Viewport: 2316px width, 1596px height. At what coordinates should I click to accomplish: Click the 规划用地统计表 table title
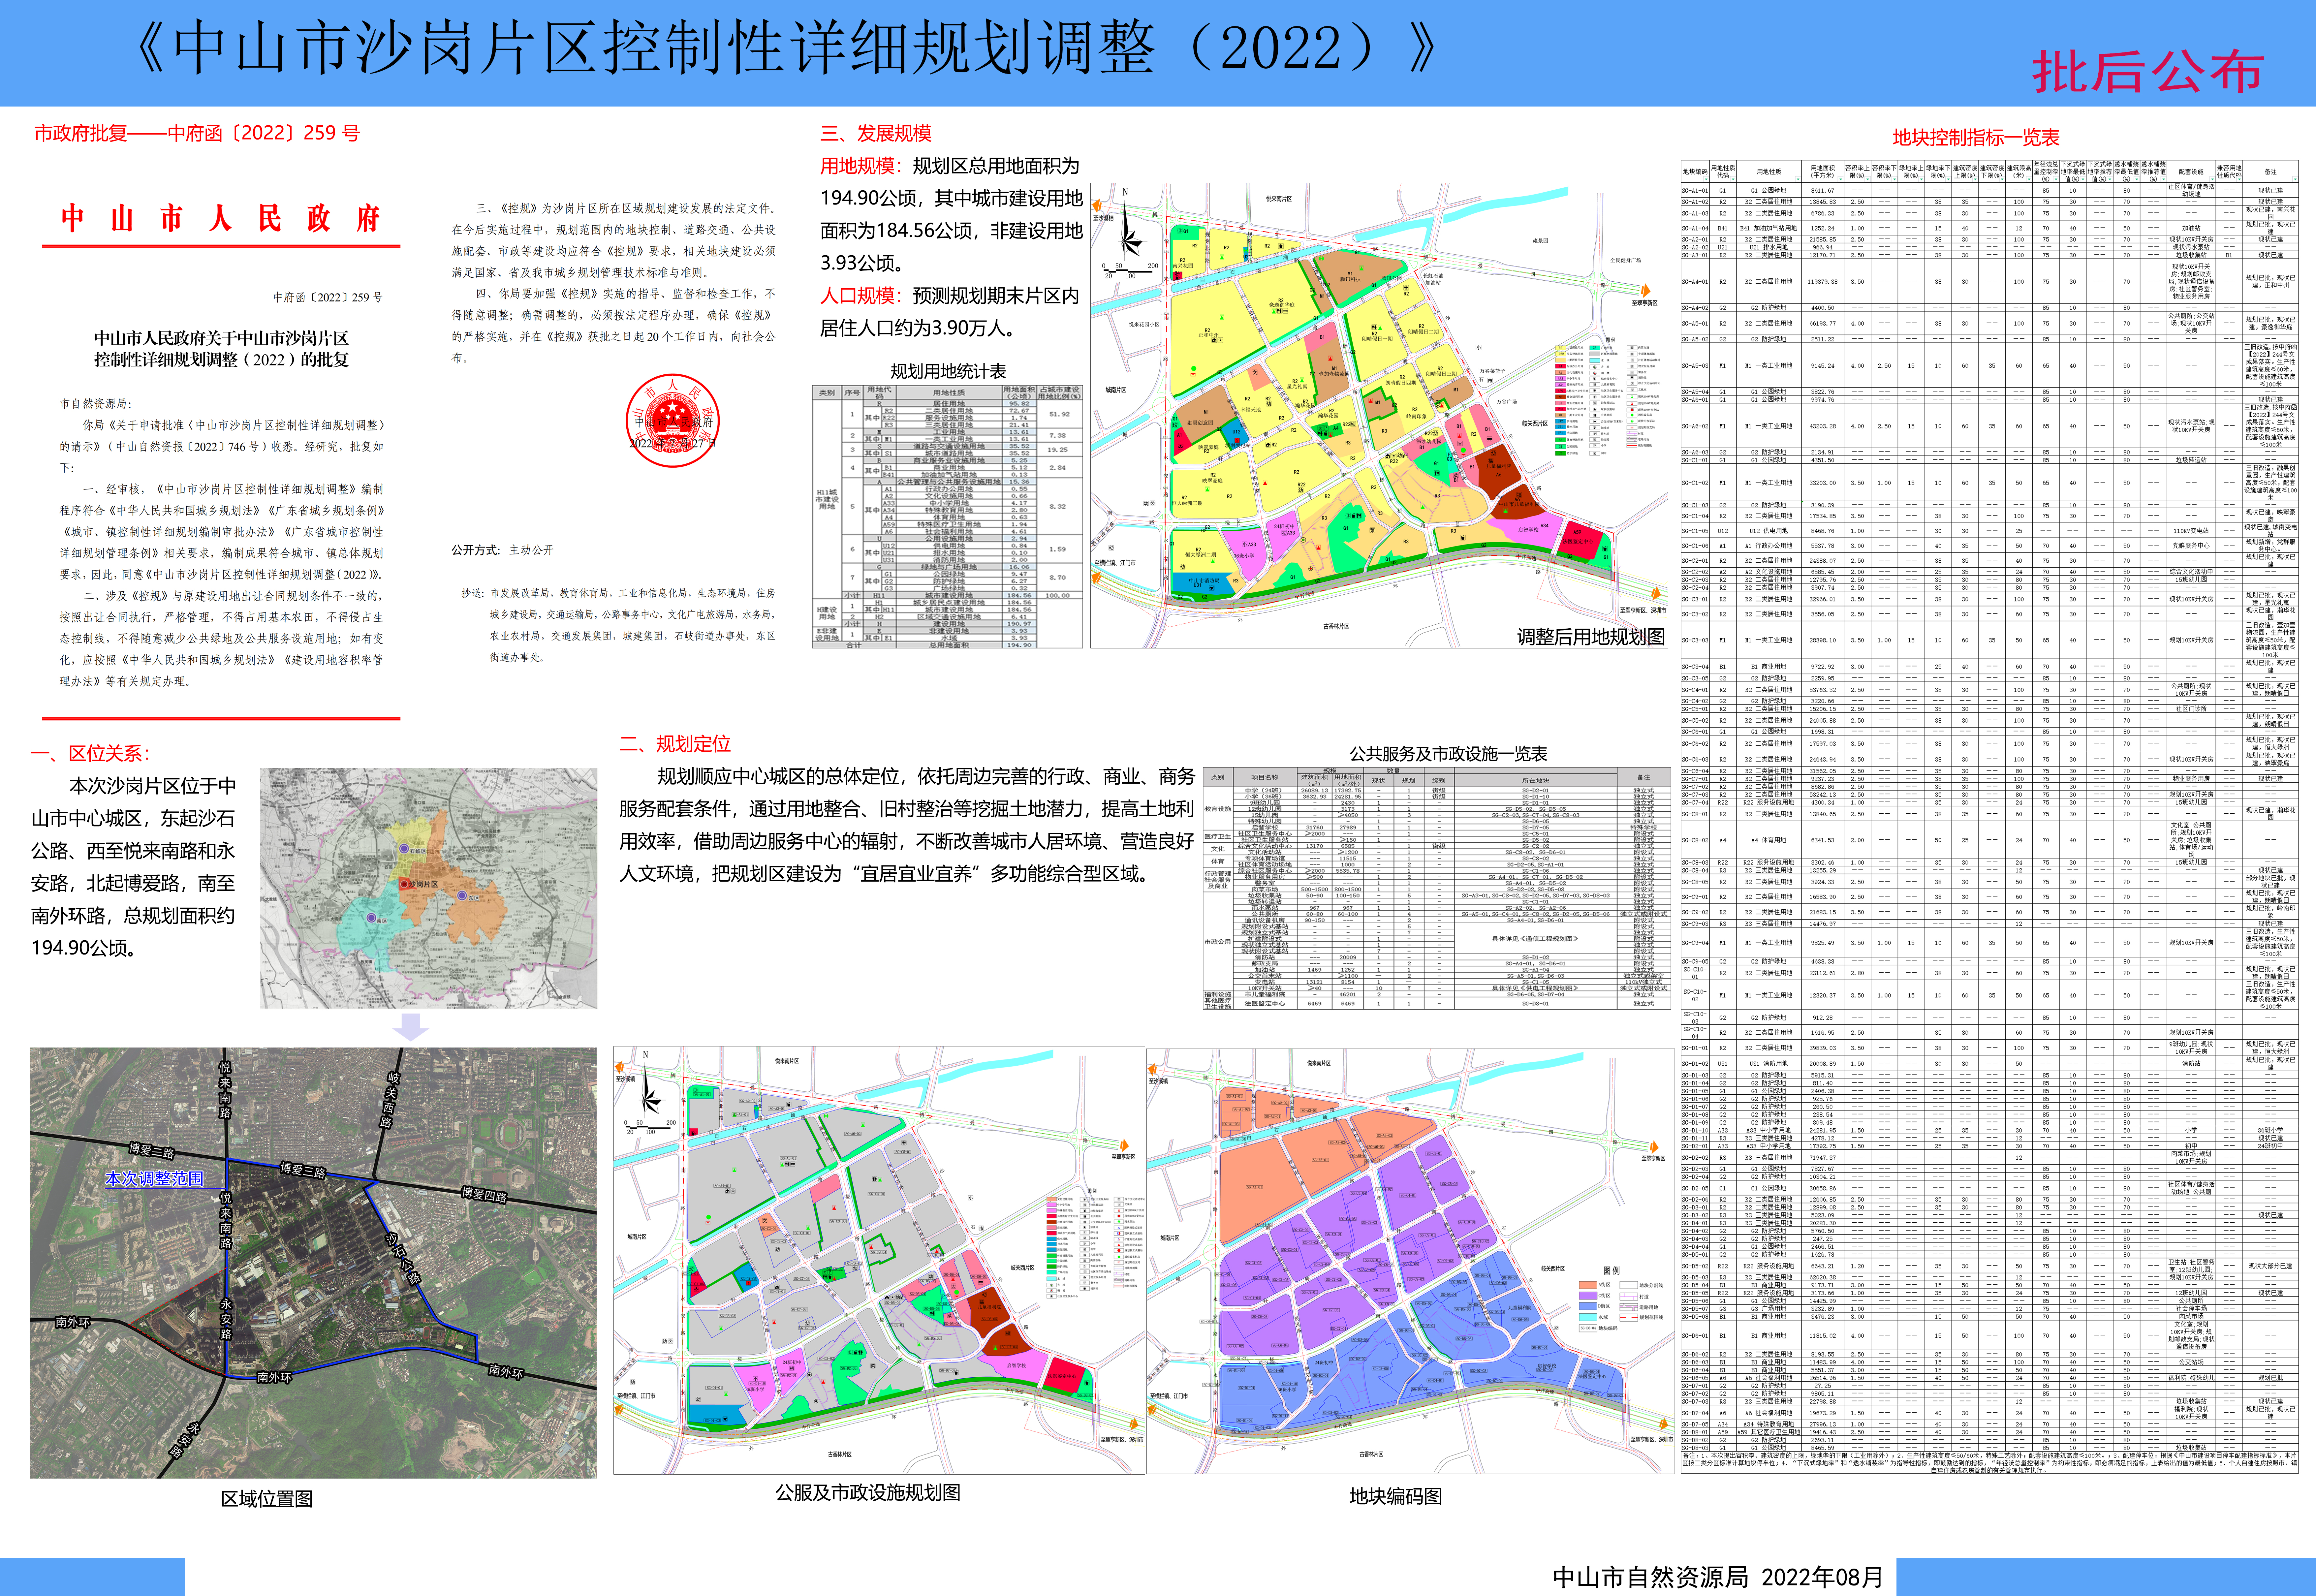pos(948,371)
